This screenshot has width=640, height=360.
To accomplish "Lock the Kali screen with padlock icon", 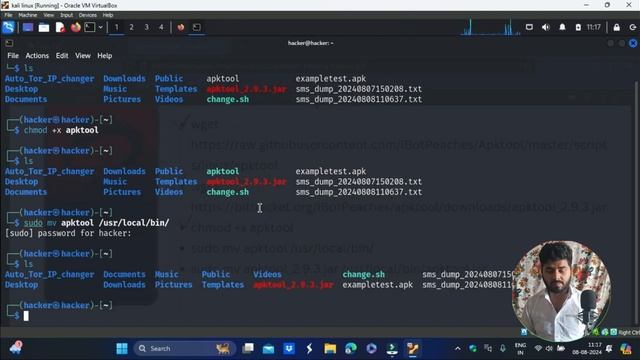I will click(x=617, y=27).
